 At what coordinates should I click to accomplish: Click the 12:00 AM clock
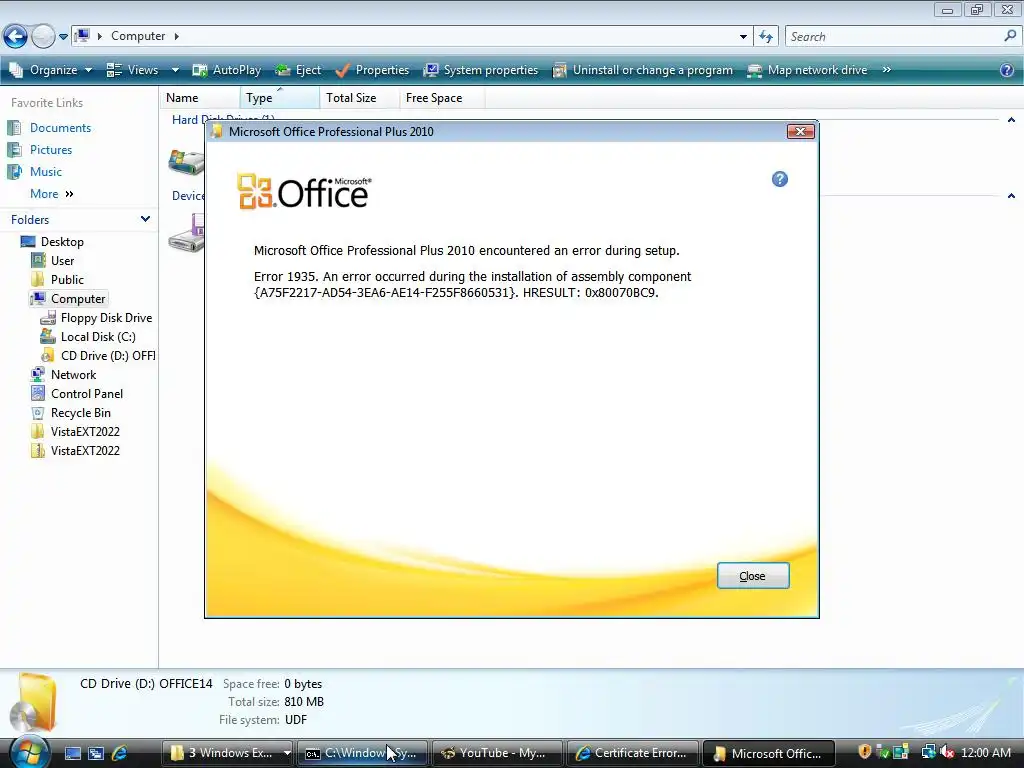[x=986, y=753]
